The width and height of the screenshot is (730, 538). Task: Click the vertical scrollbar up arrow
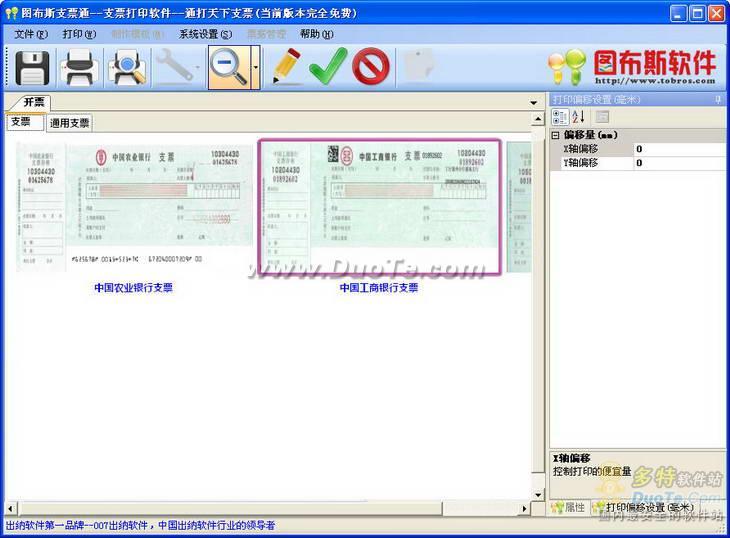pos(538,119)
